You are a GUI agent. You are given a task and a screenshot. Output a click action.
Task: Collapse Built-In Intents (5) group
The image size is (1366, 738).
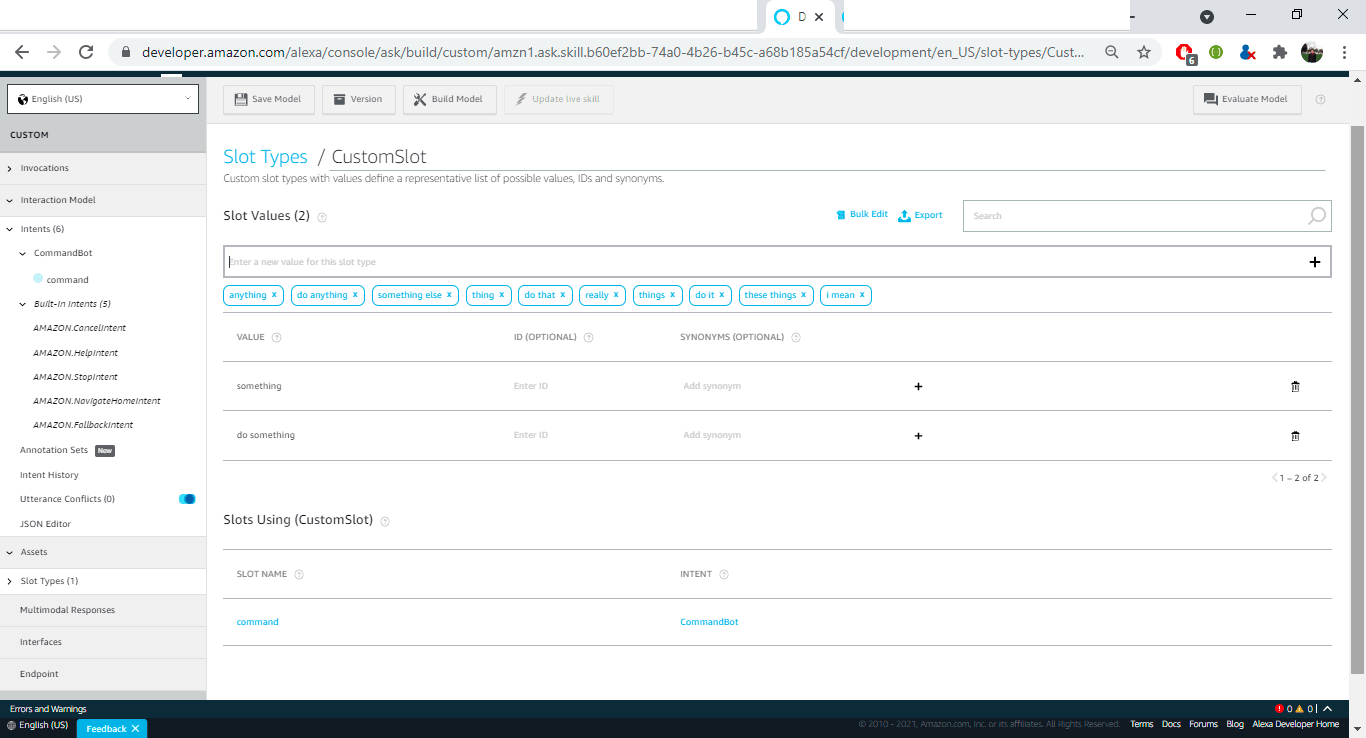coord(23,304)
